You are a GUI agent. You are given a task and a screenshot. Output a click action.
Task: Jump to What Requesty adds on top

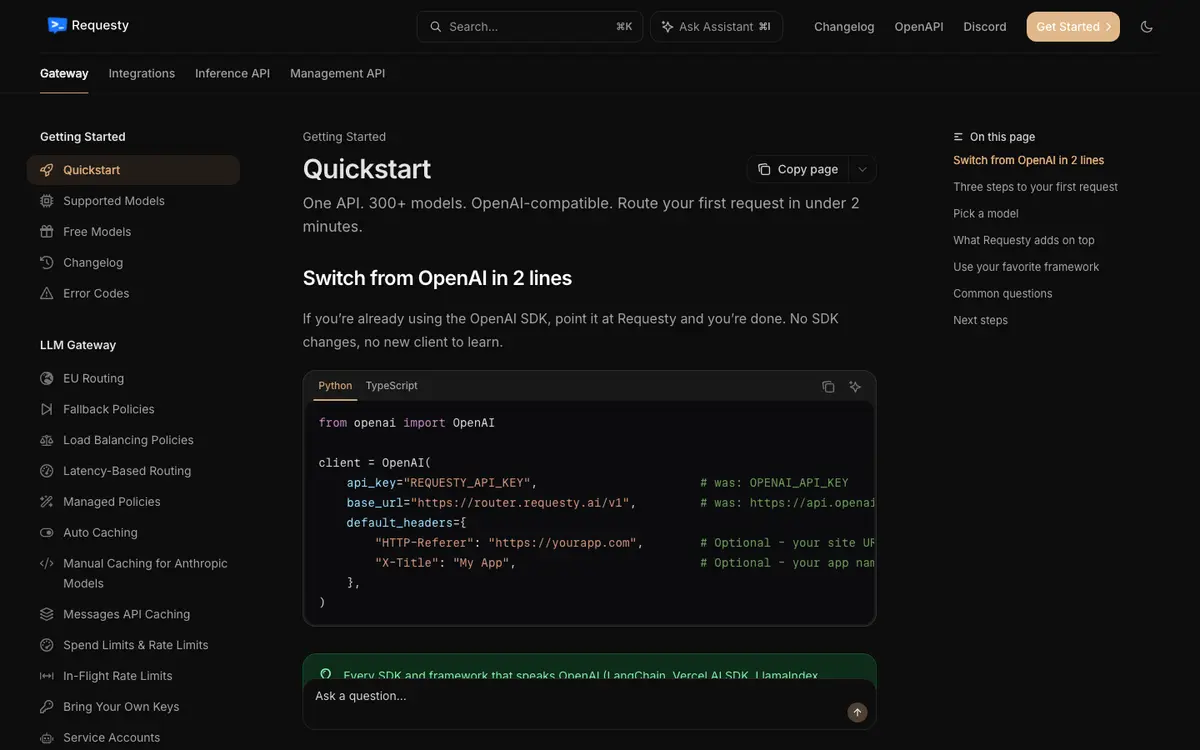[x=1023, y=240]
